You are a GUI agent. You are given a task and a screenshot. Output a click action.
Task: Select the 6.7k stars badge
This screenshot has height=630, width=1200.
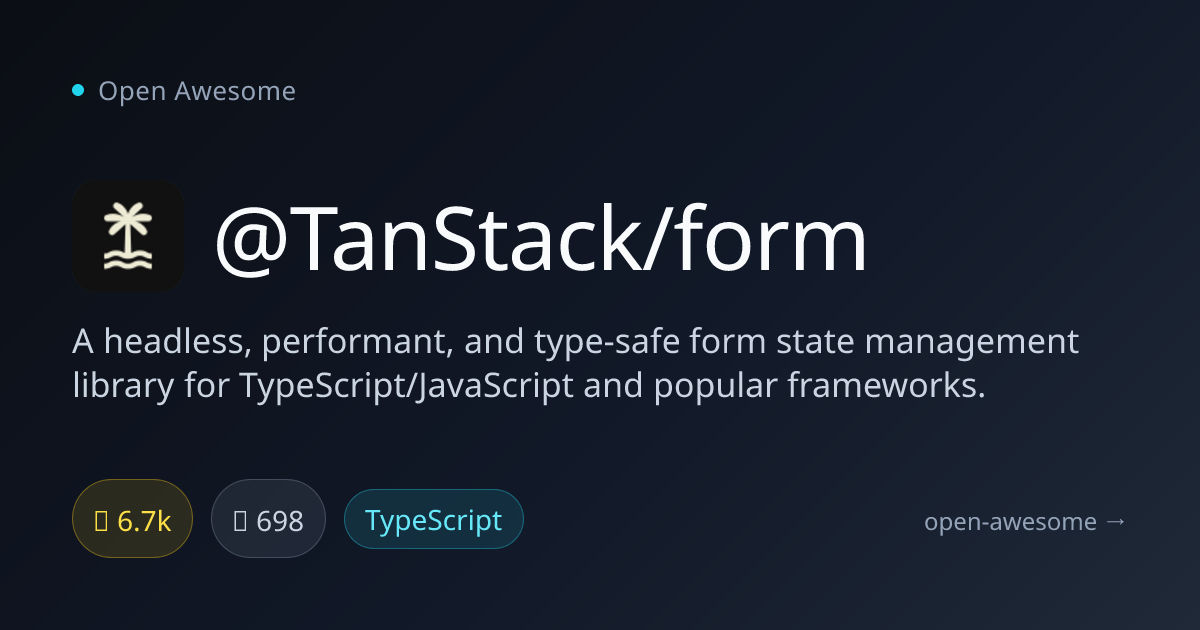pos(132,519)
